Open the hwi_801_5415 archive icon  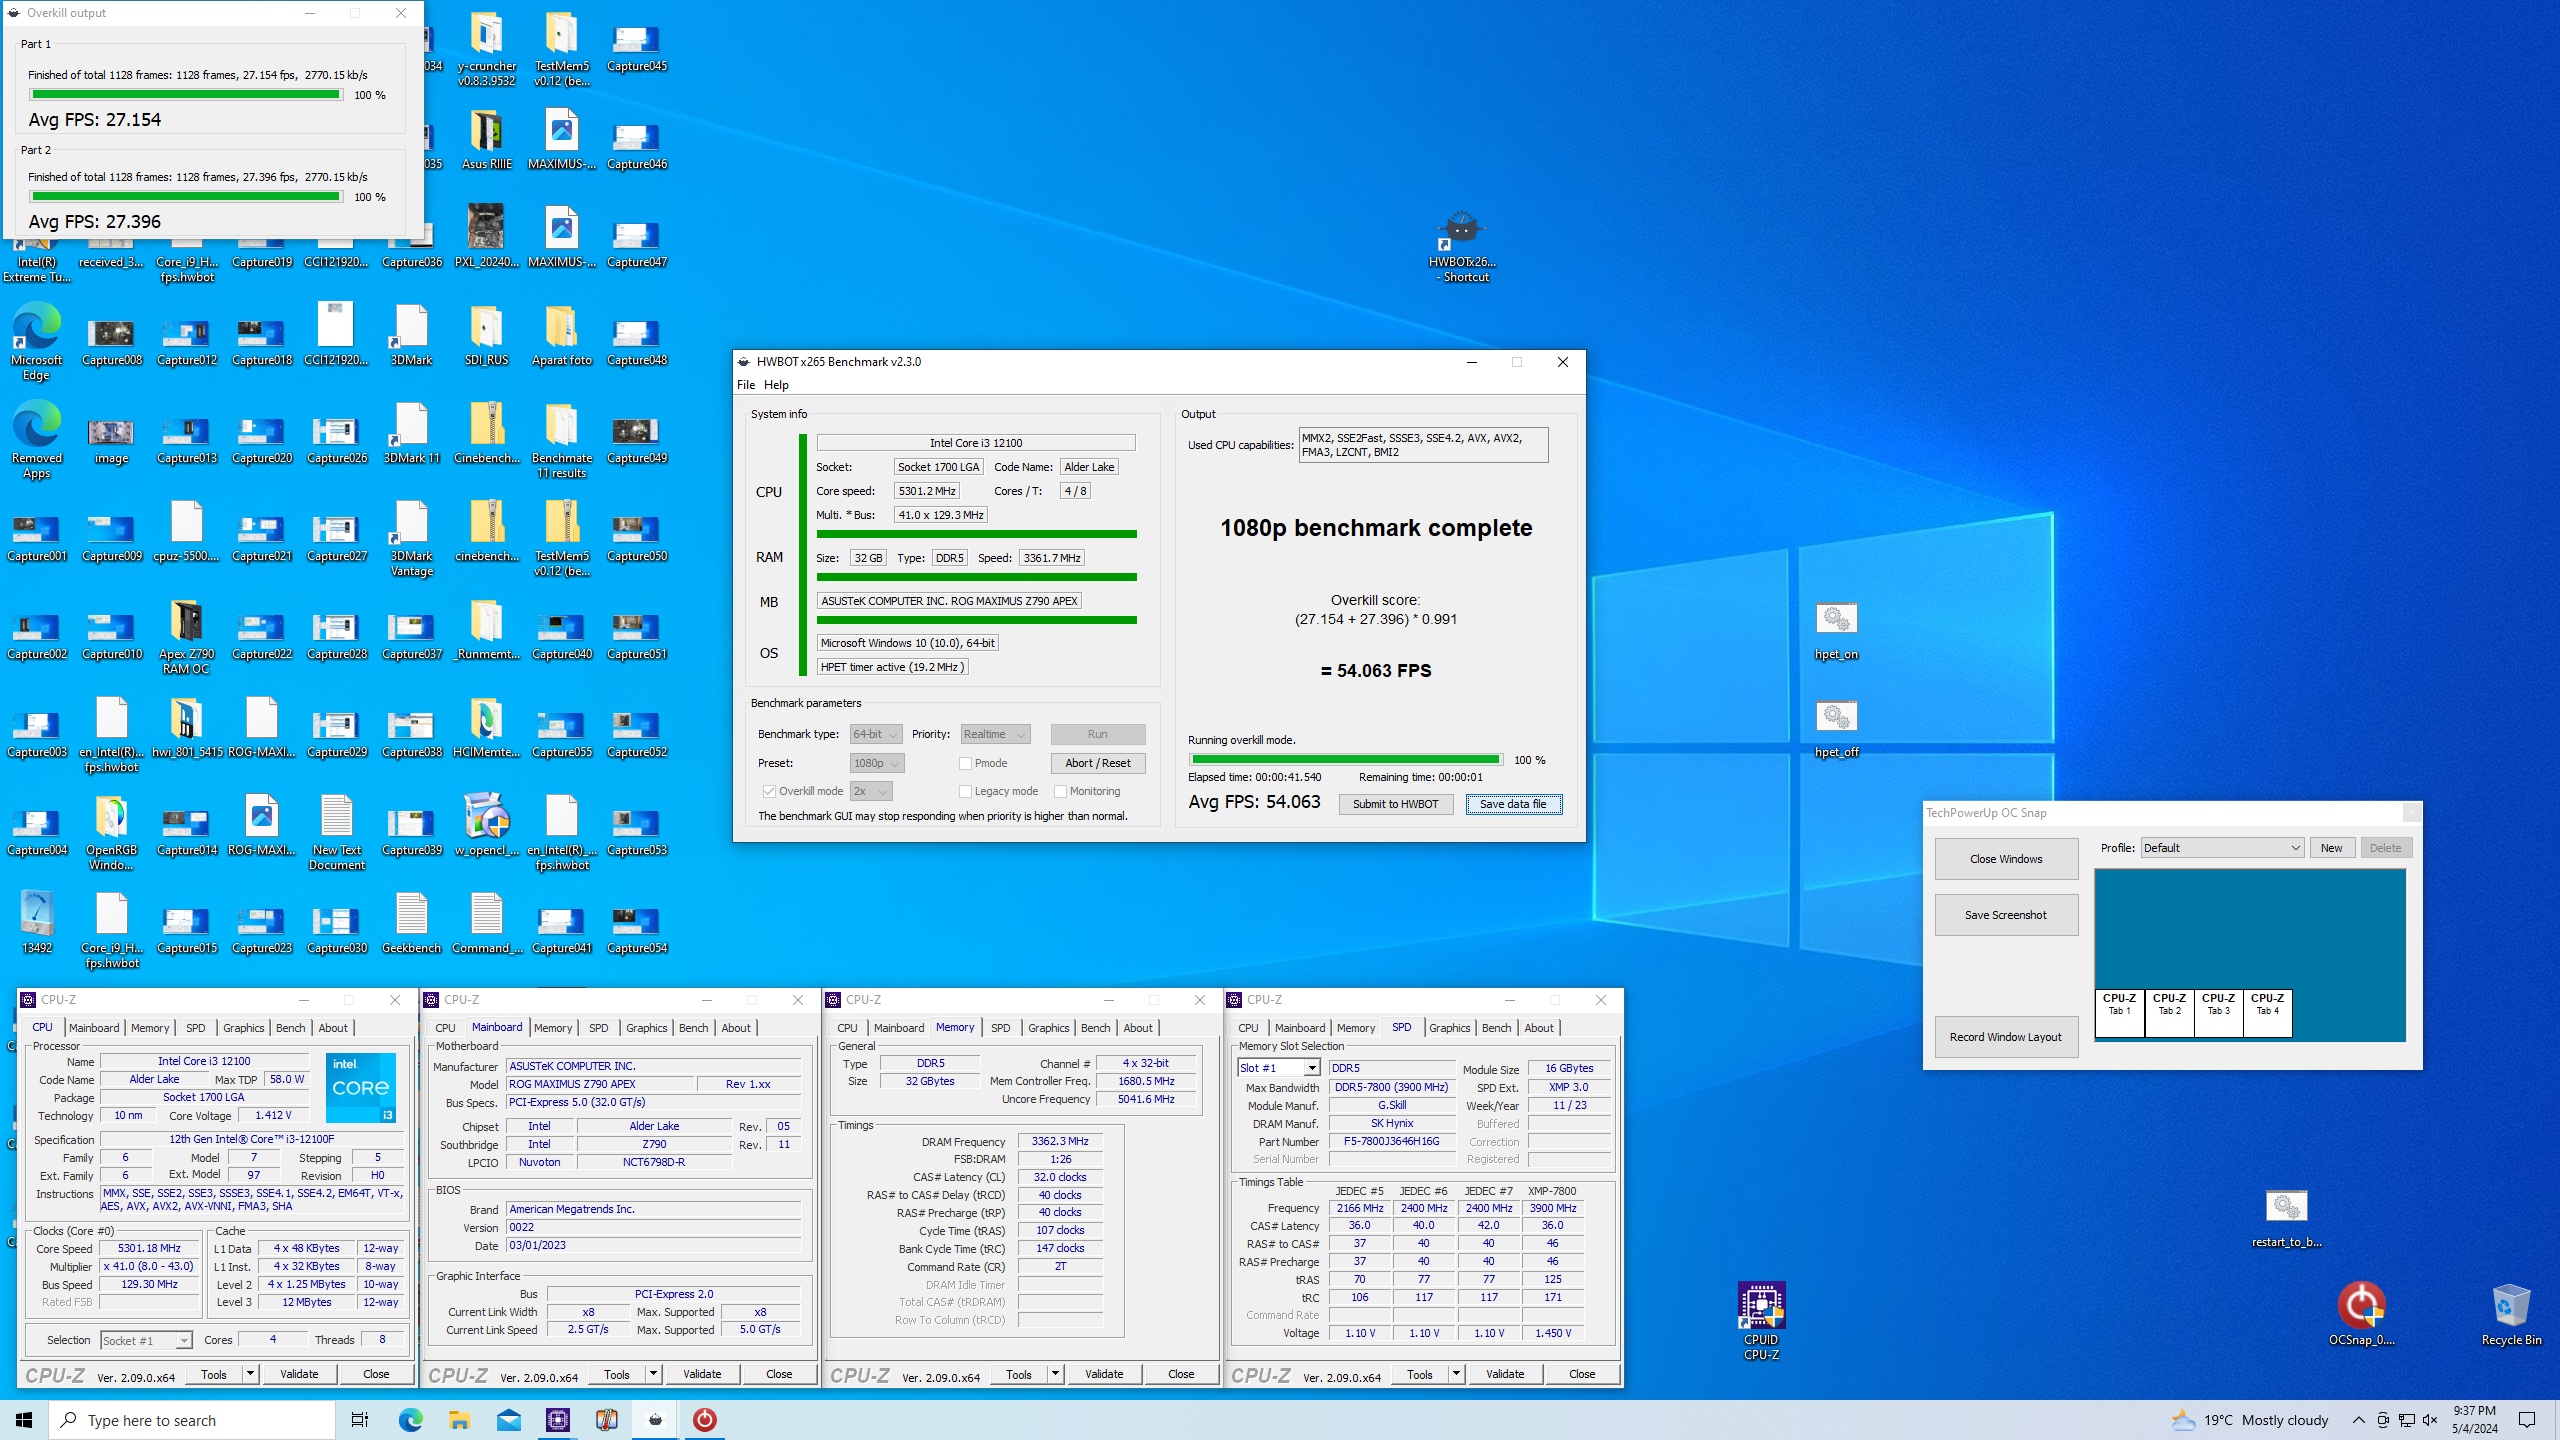pos(187,728)
